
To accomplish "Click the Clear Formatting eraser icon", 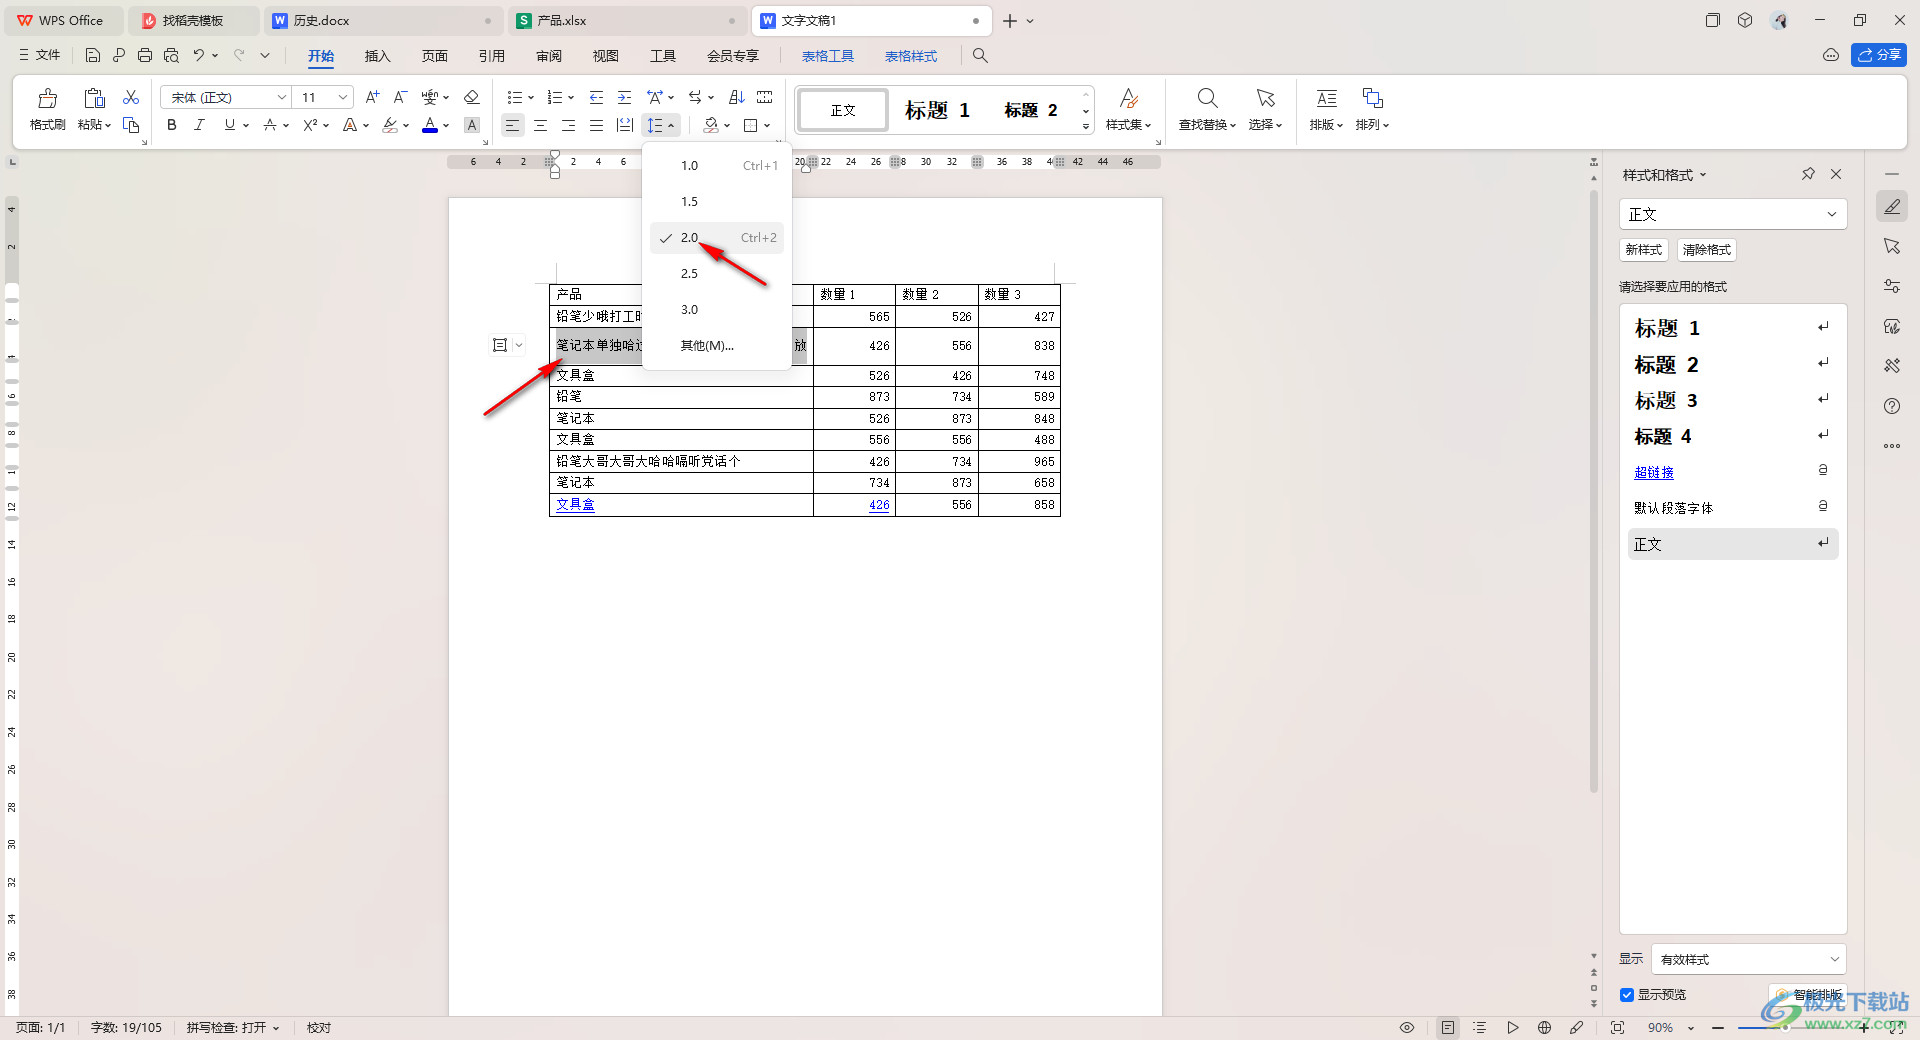I will click(472, 97).
